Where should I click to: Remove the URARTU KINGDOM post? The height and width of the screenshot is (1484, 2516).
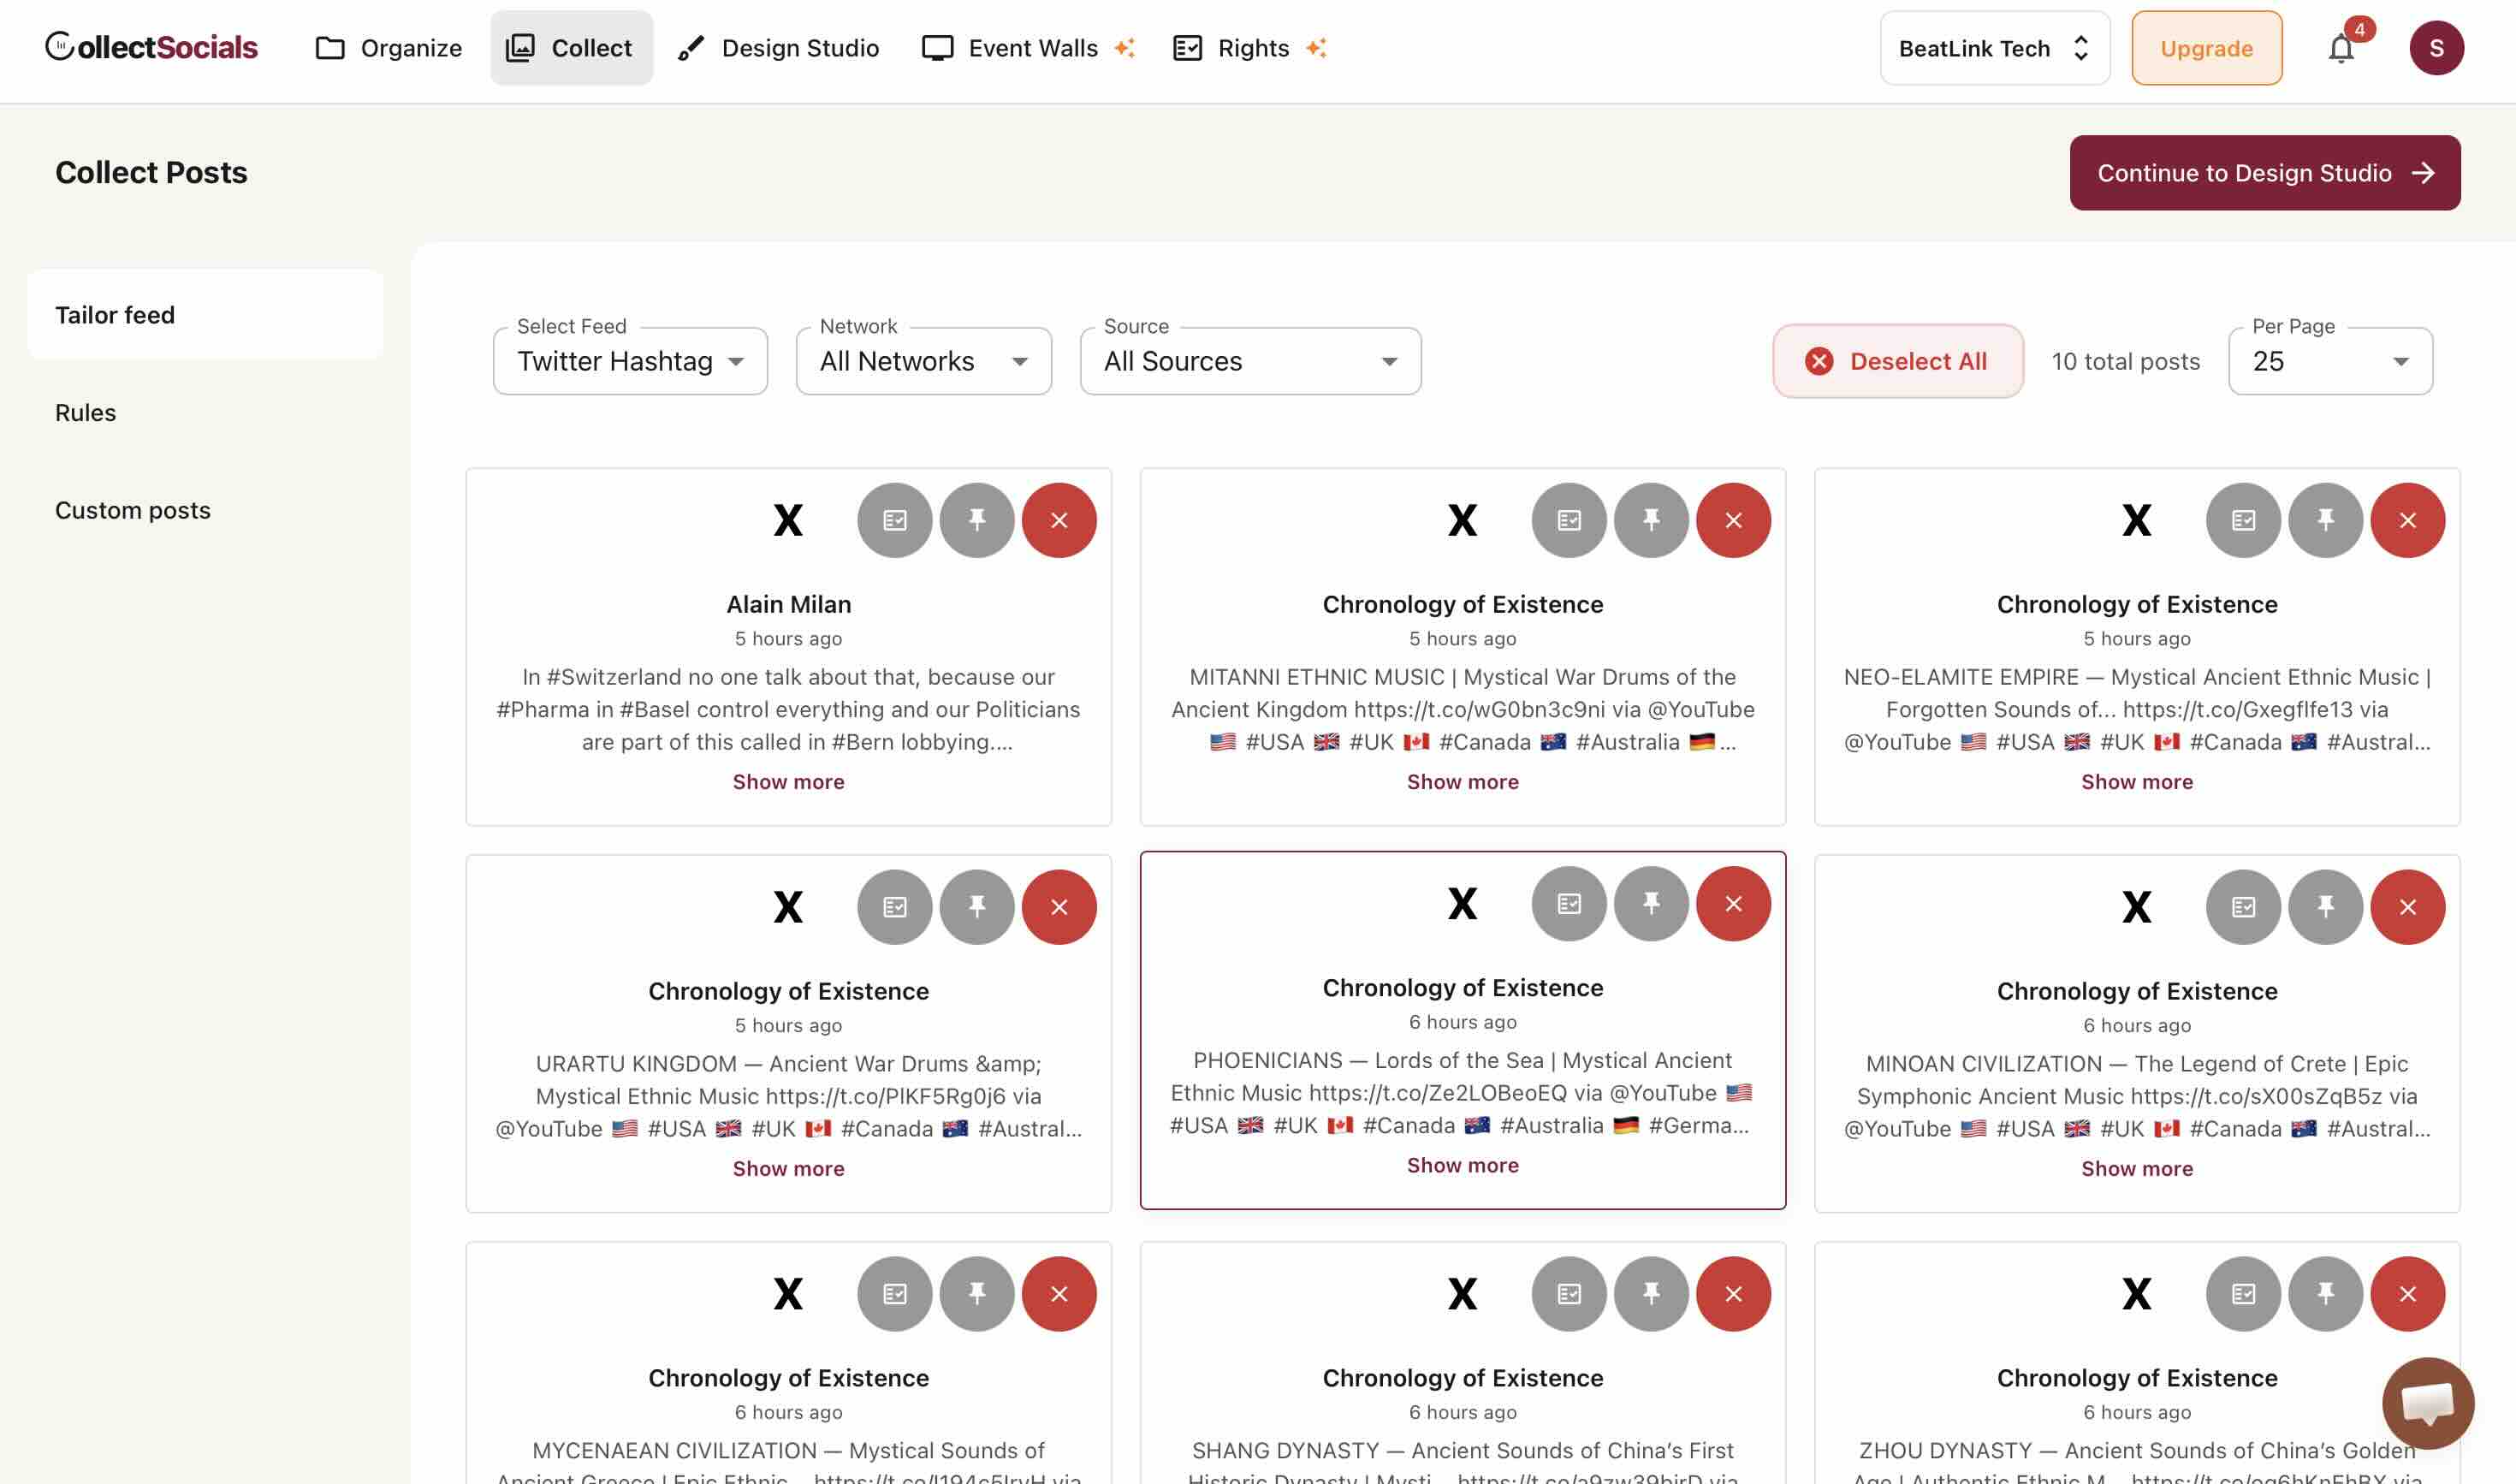[x=1059, y=907]
